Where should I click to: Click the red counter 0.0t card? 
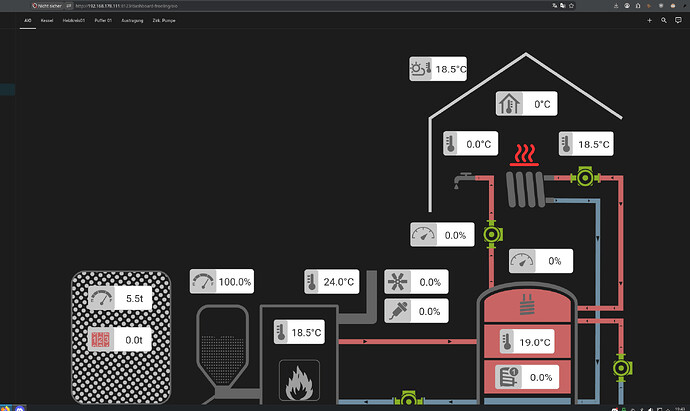120,340
